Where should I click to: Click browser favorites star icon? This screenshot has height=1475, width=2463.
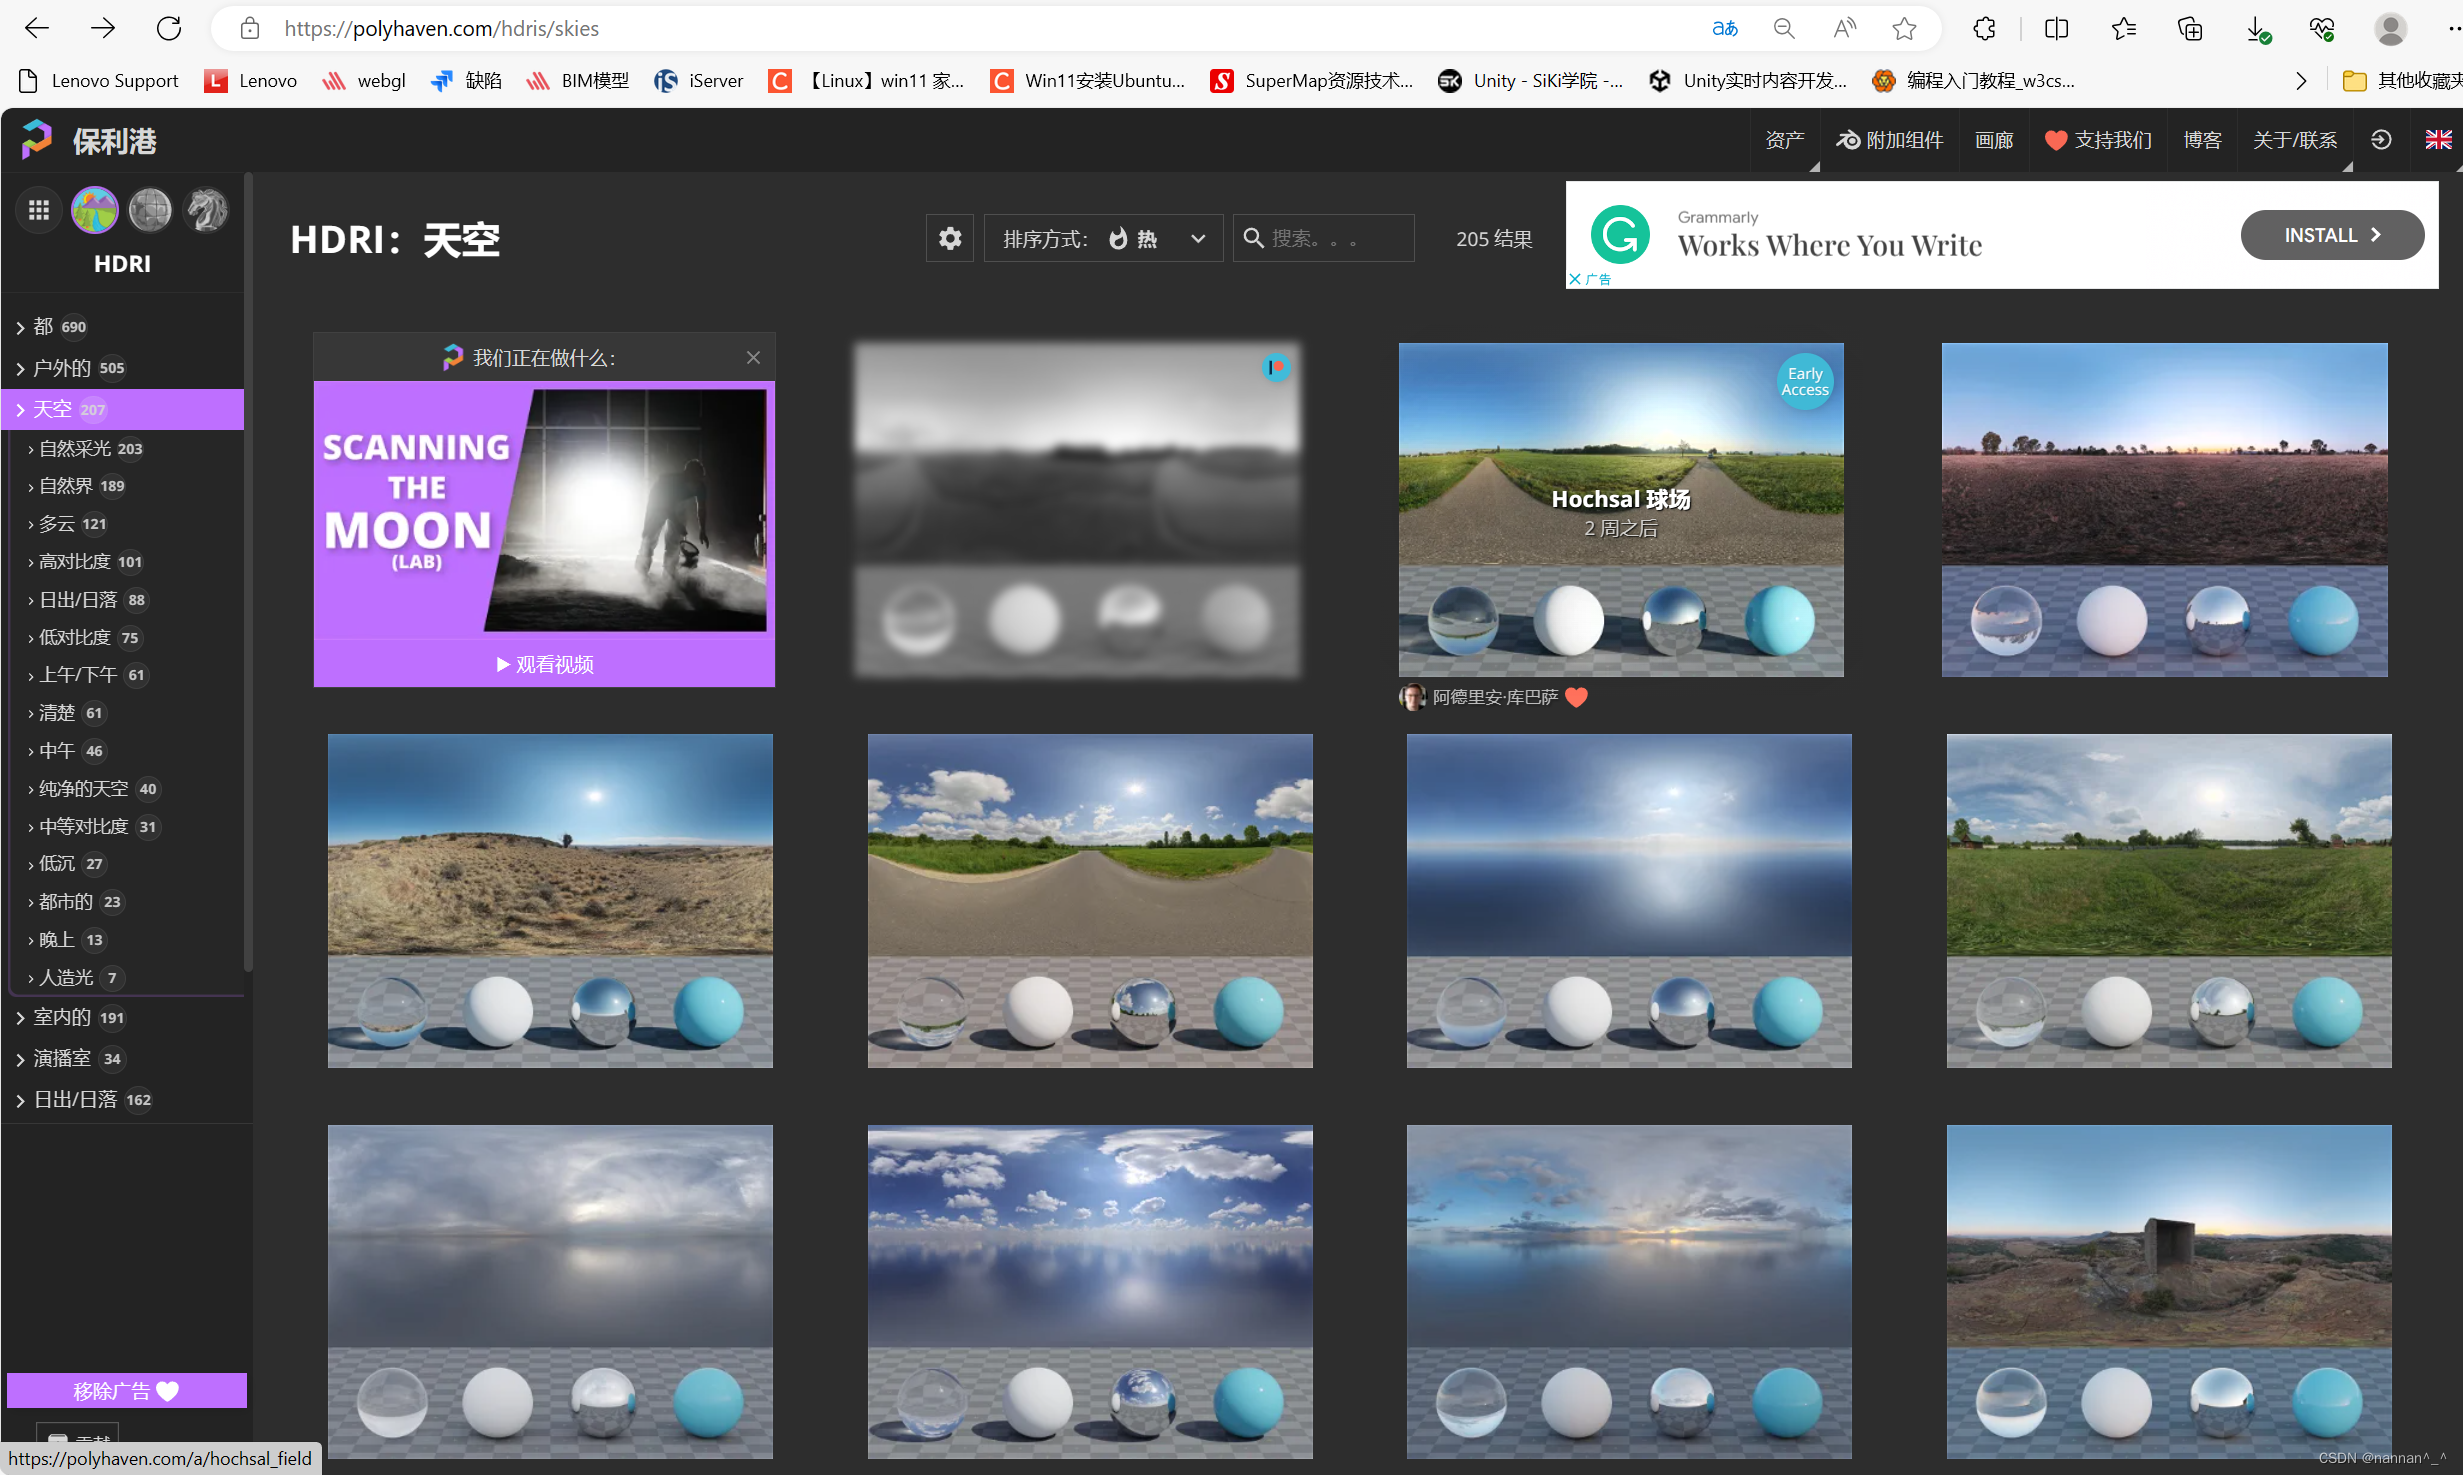coord(1904,28)
